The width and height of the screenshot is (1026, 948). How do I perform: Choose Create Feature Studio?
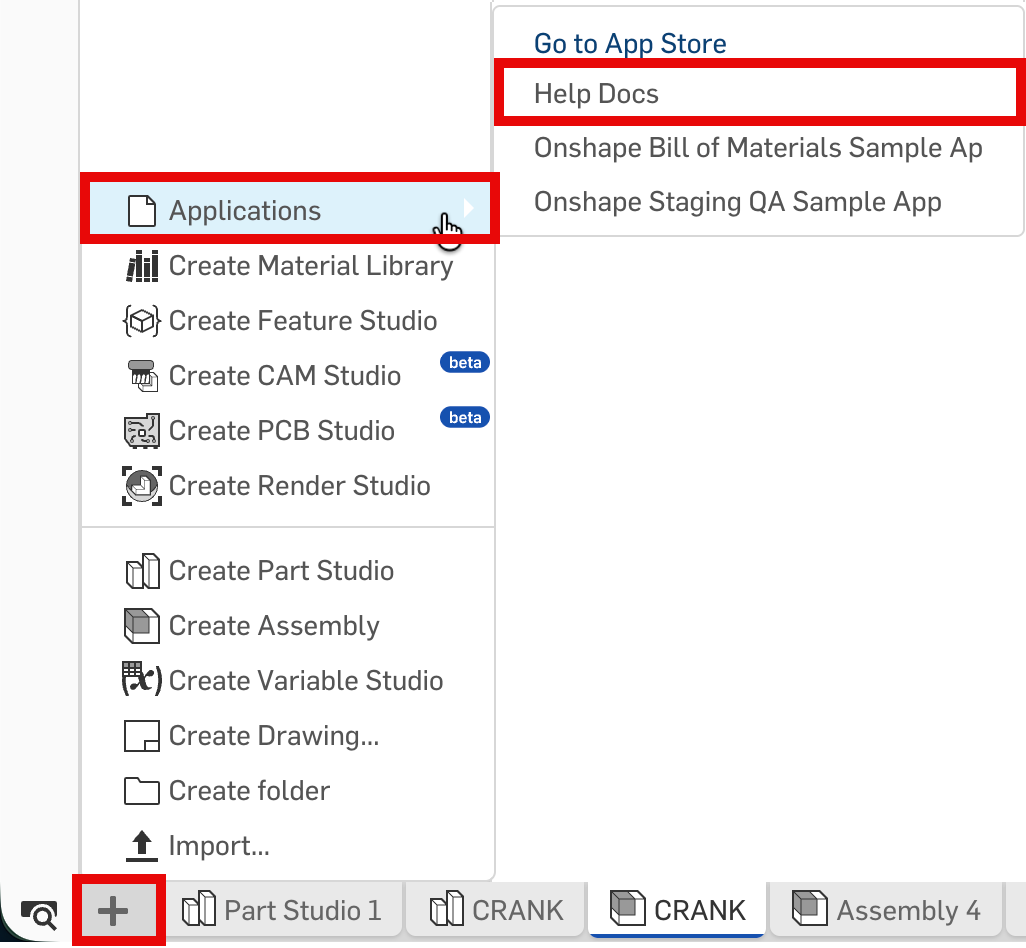click(x=288, y=321)
